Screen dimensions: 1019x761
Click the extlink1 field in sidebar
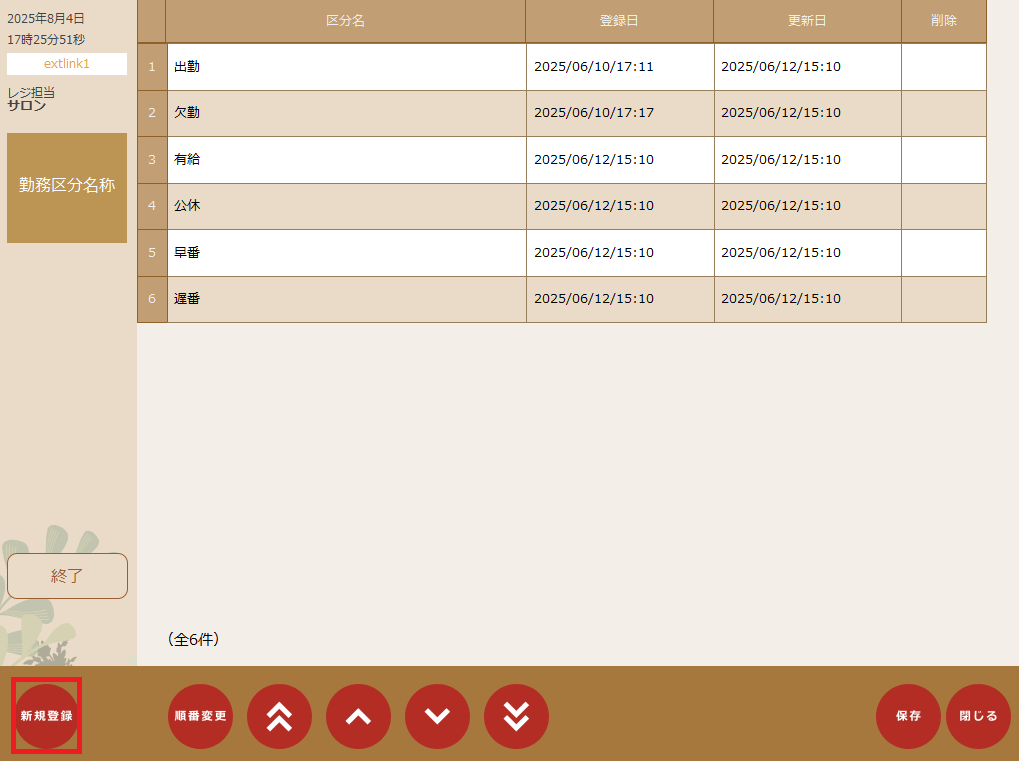67,64
